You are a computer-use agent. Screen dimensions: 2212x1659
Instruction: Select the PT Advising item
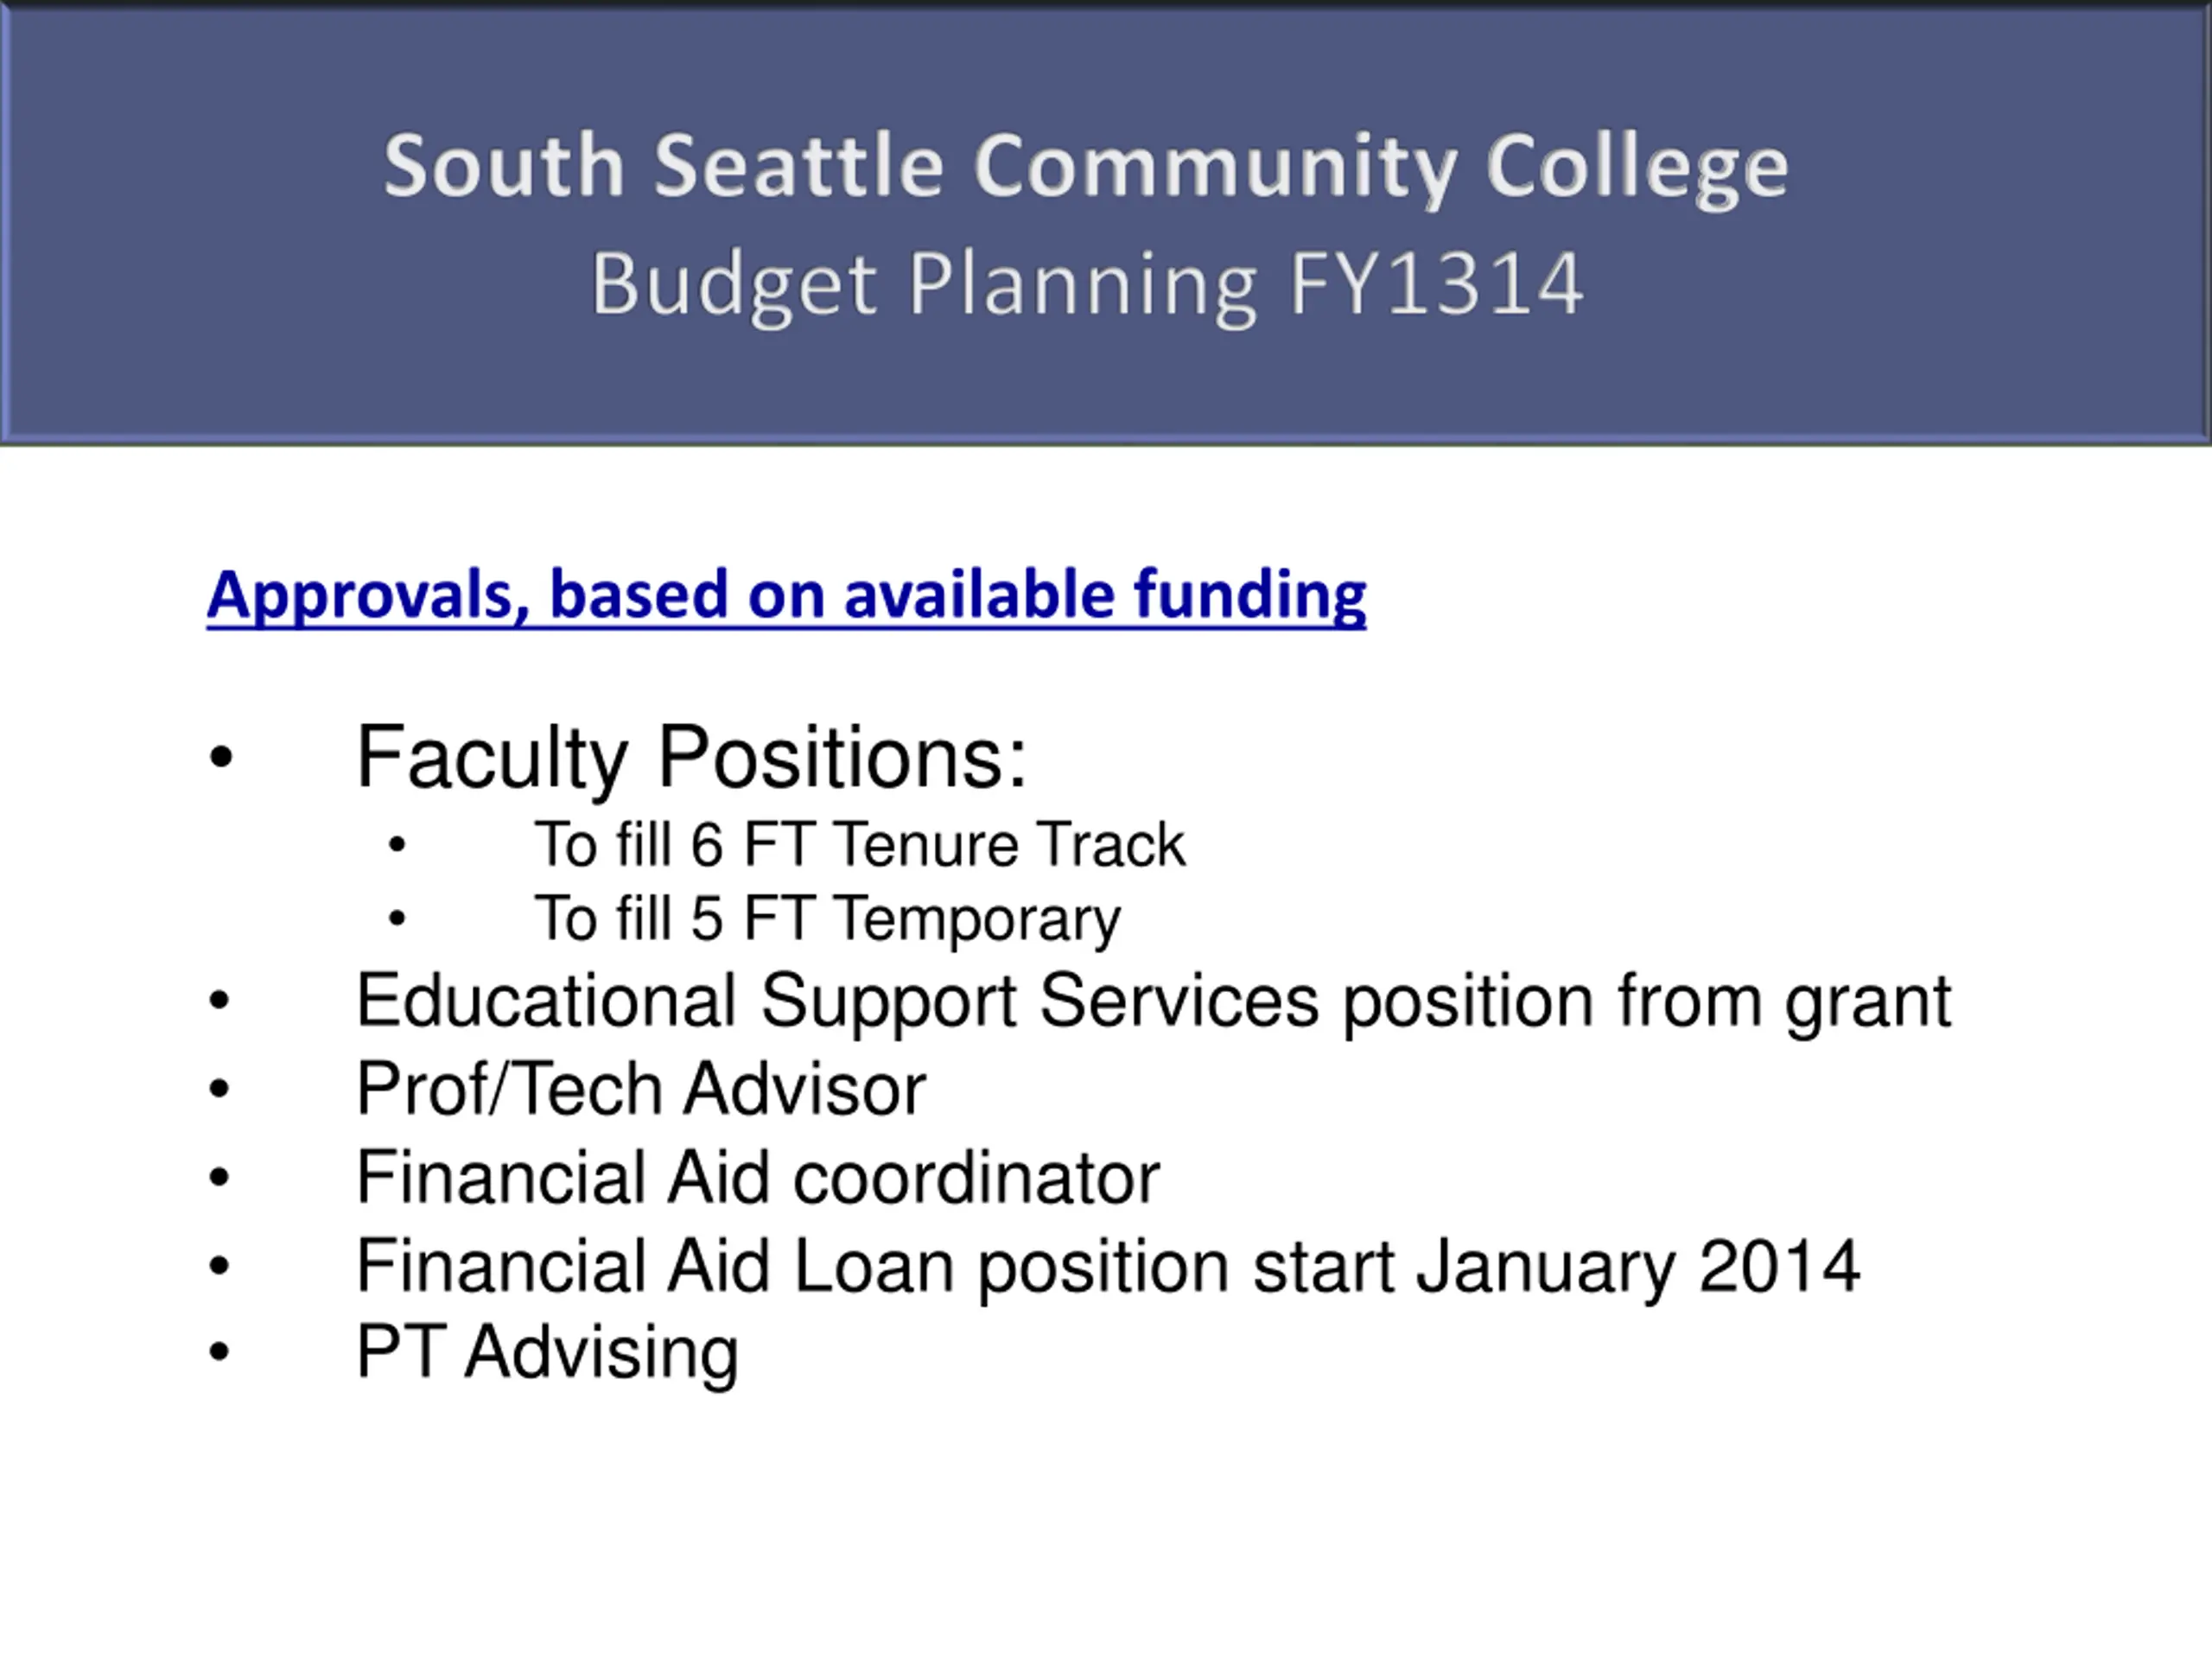tap(547, 1354)
